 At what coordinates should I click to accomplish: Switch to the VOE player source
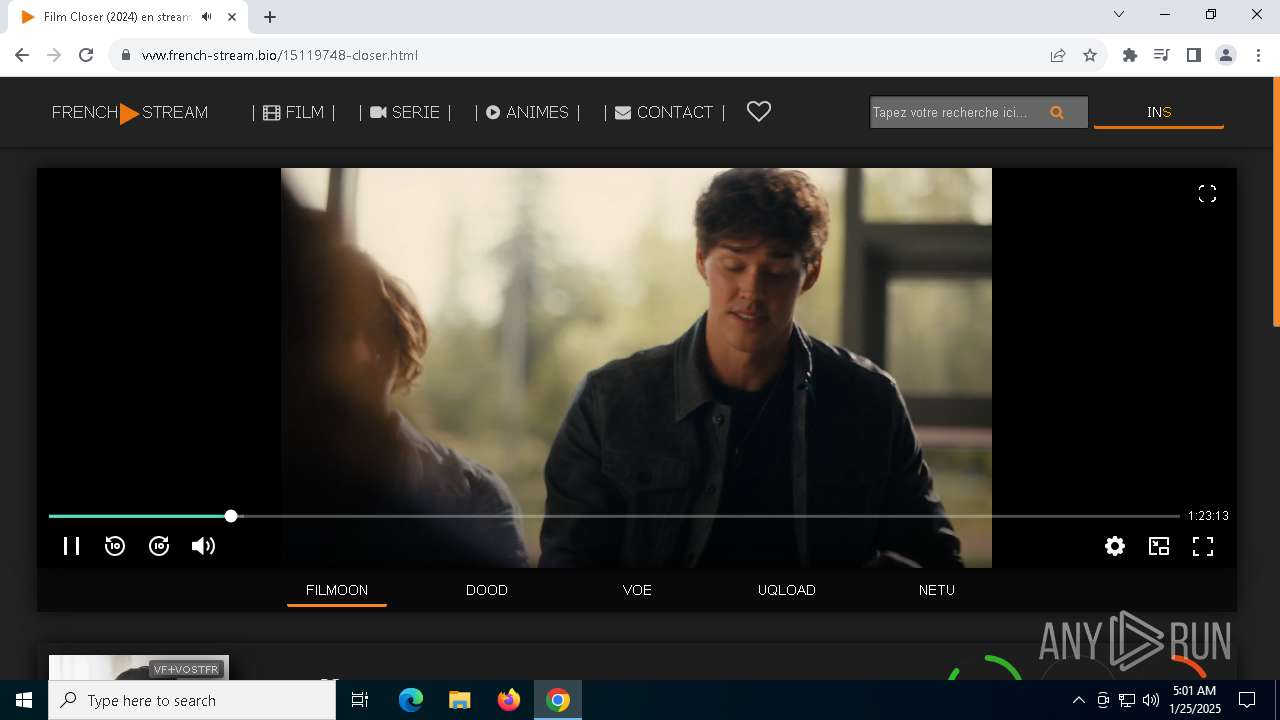pos(637,590)
